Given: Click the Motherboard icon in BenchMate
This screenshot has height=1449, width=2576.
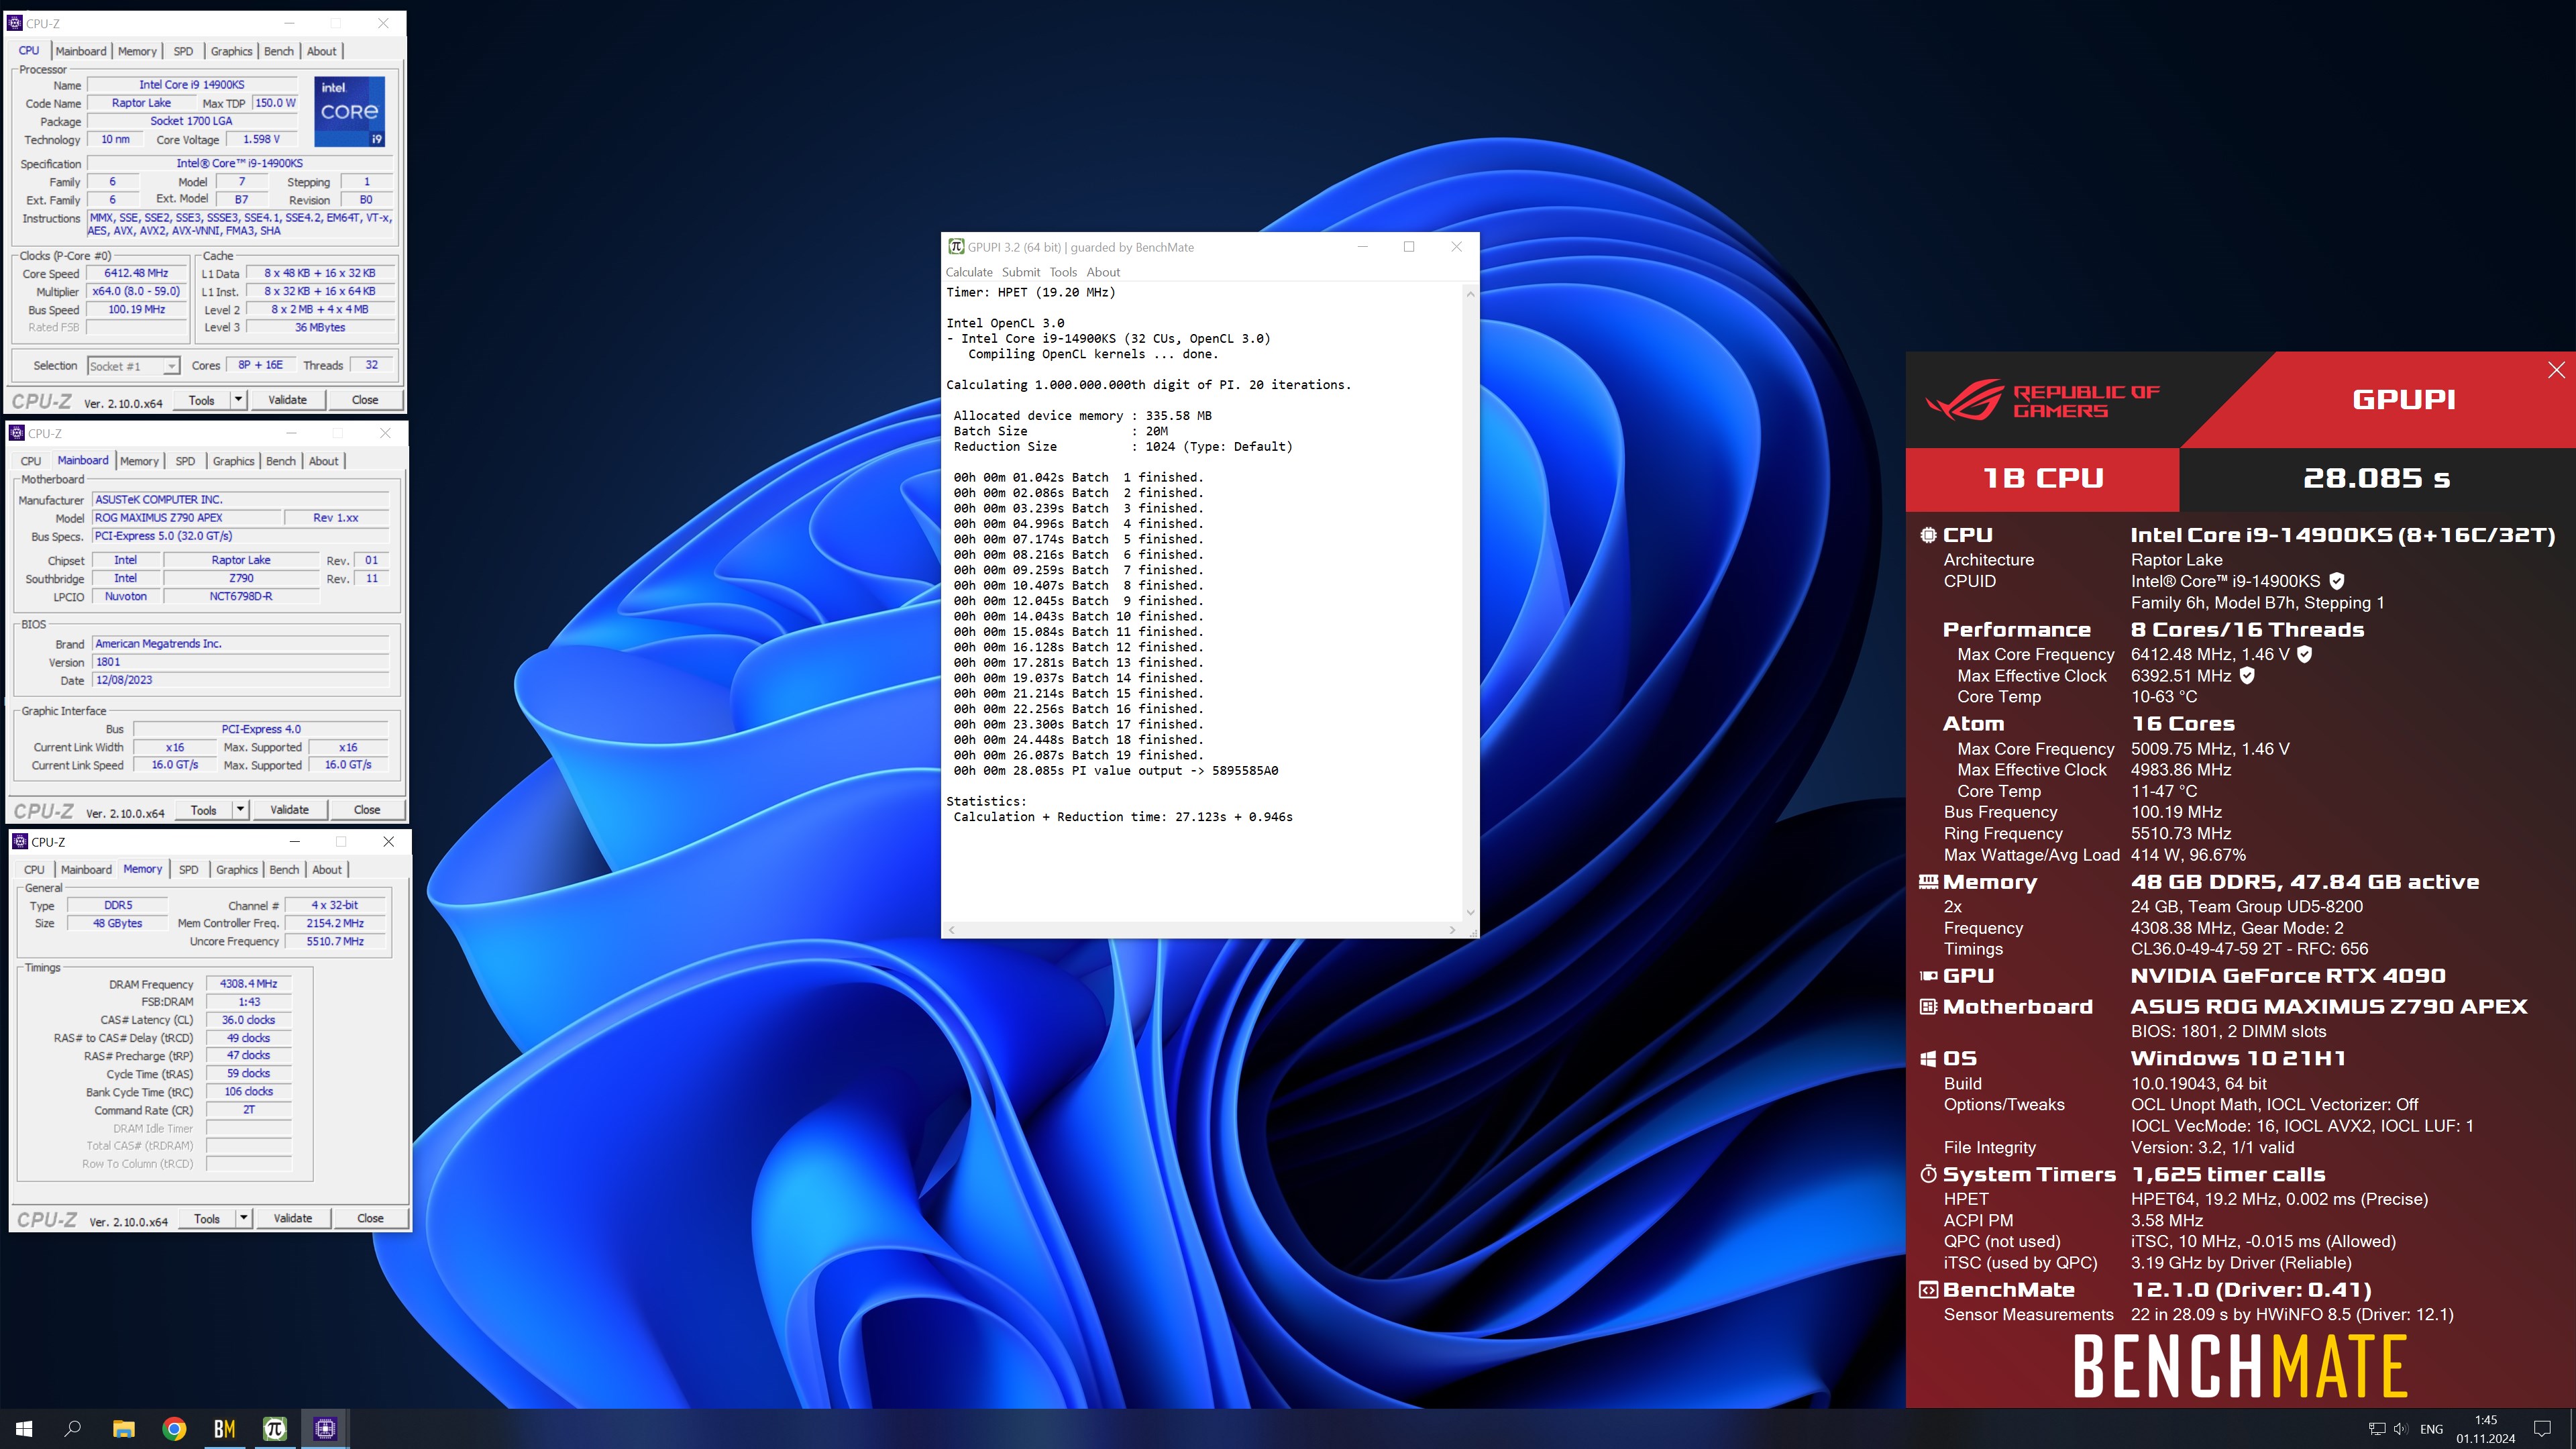Looking at the screenshot, I should 1928,1006.
